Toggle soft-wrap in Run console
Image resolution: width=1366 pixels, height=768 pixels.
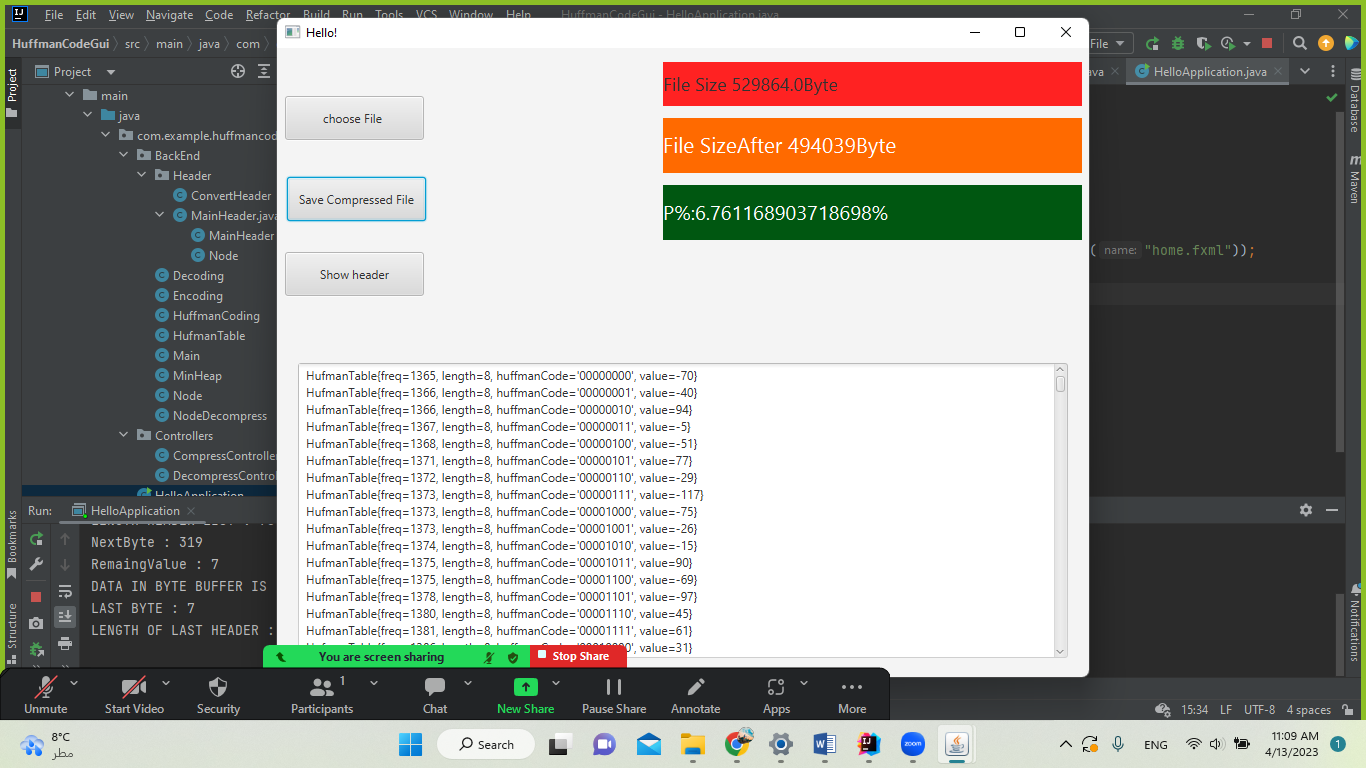point(65,591)
